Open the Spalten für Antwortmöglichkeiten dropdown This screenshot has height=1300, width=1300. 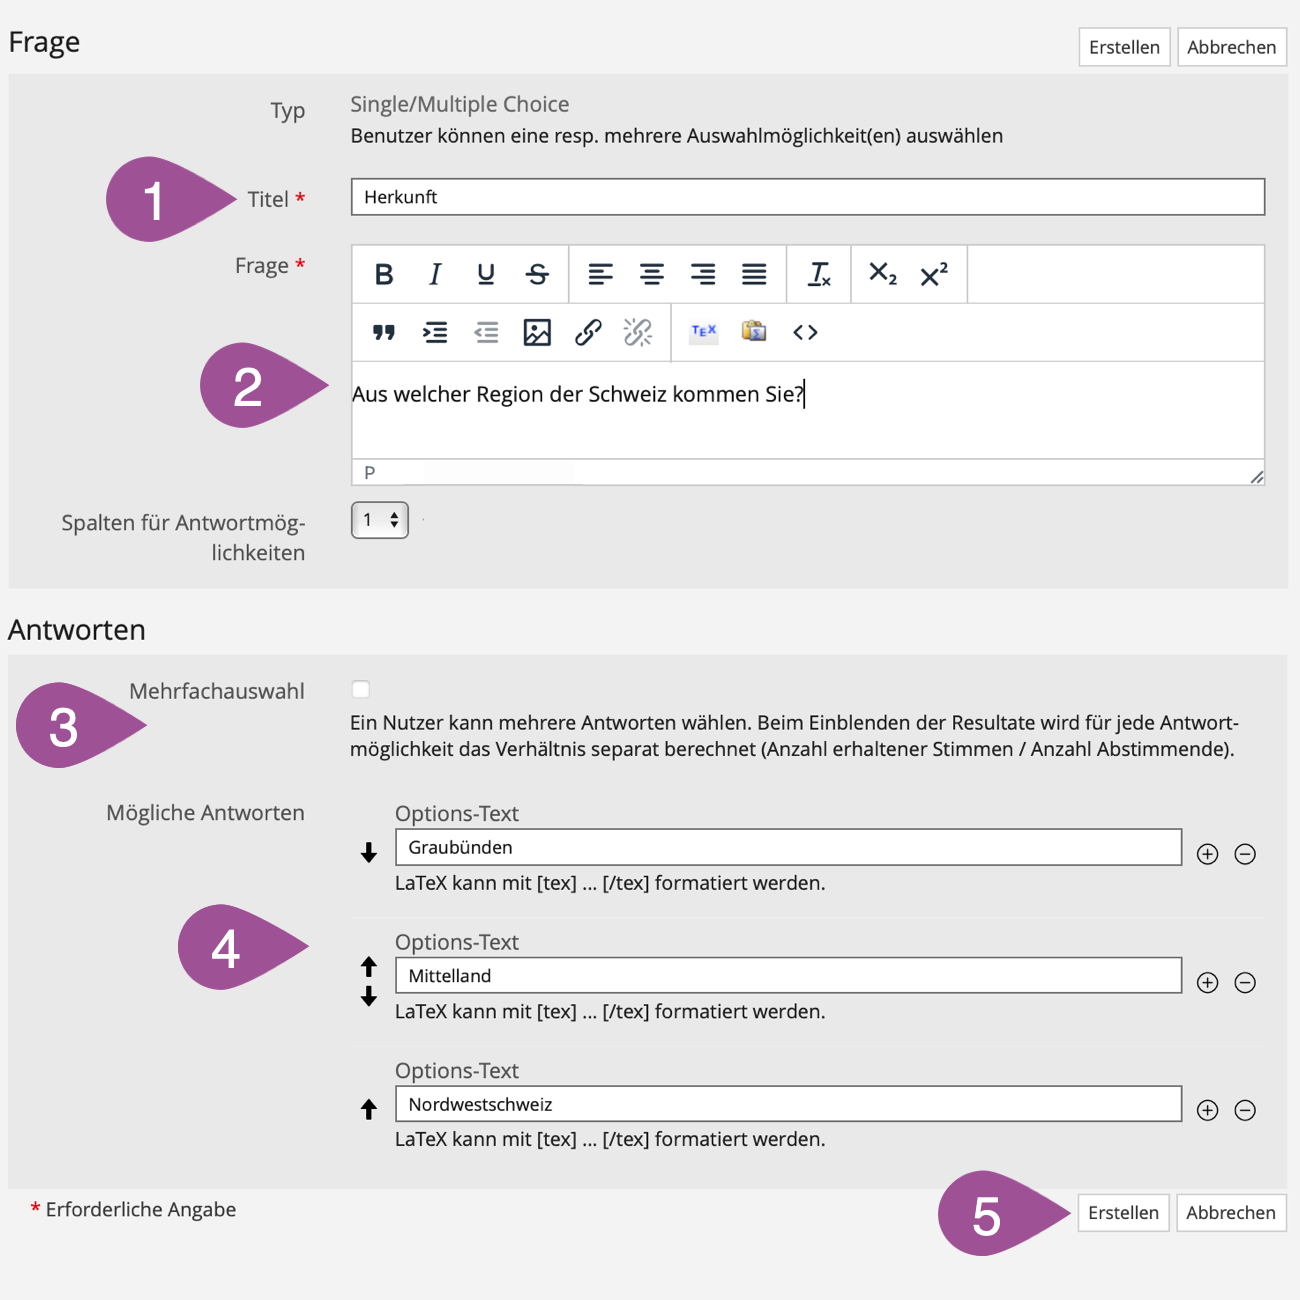click(380, 520)
